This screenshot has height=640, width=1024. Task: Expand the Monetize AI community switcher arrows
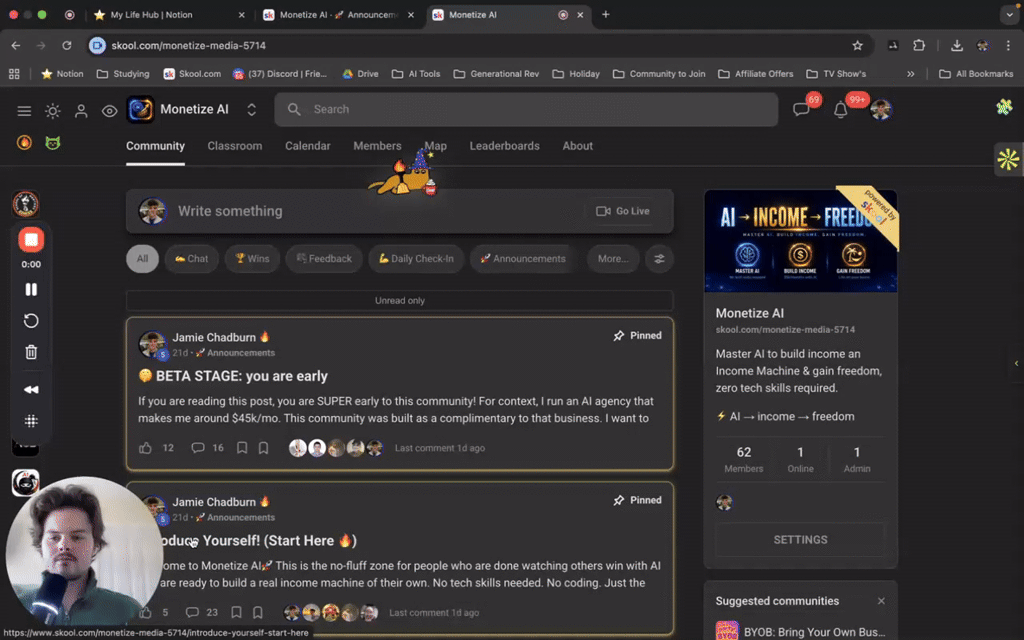point(251,110)
